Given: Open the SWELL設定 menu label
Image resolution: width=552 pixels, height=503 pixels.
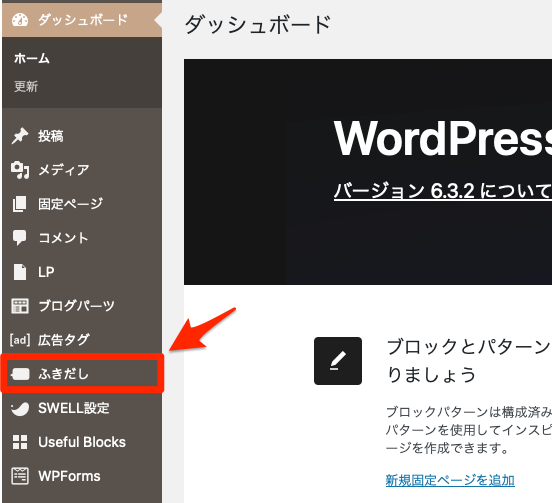Looking at the screenshot, I should coord(74,408).
